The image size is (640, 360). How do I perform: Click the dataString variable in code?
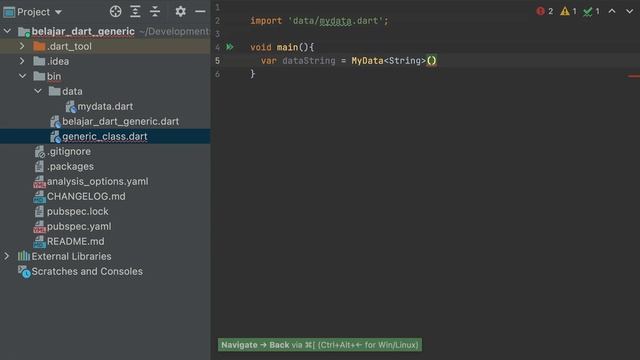tap(309, 61)
